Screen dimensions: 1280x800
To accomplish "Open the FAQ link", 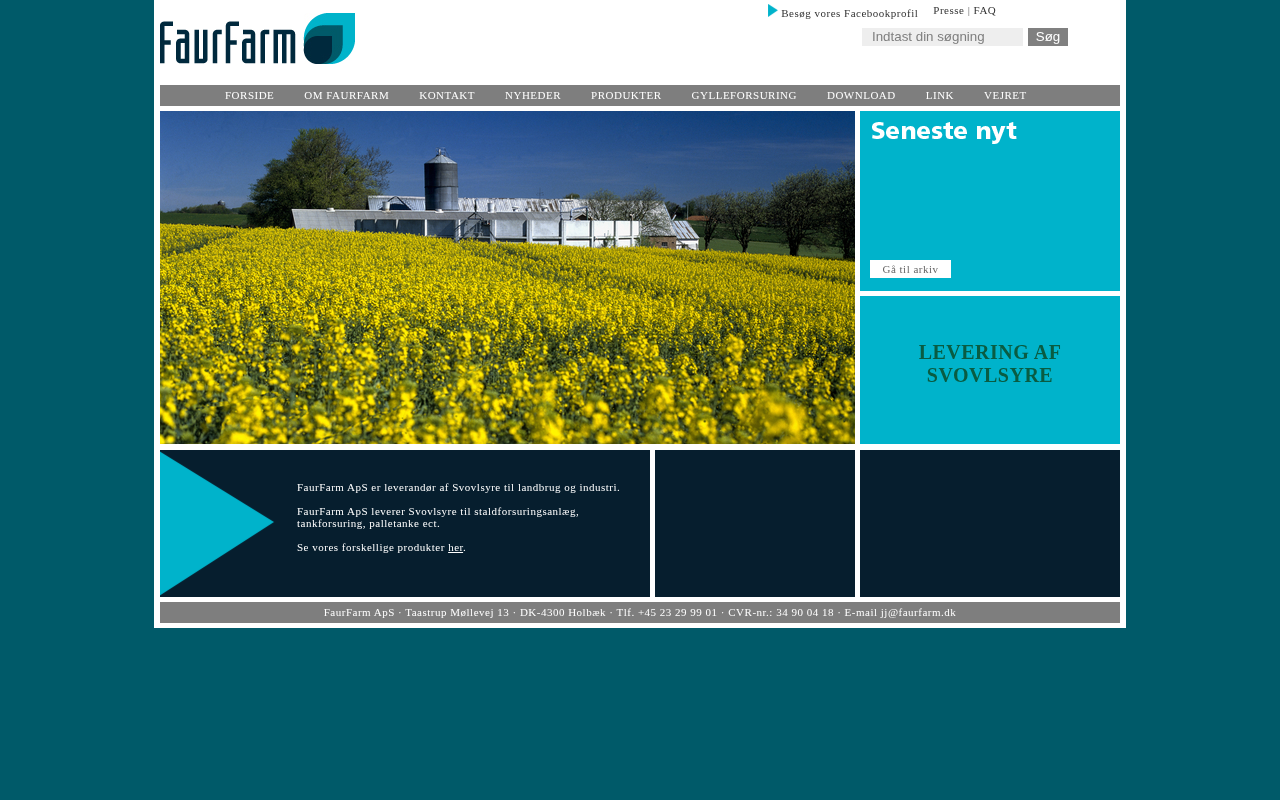I will [x=984, y=10].
